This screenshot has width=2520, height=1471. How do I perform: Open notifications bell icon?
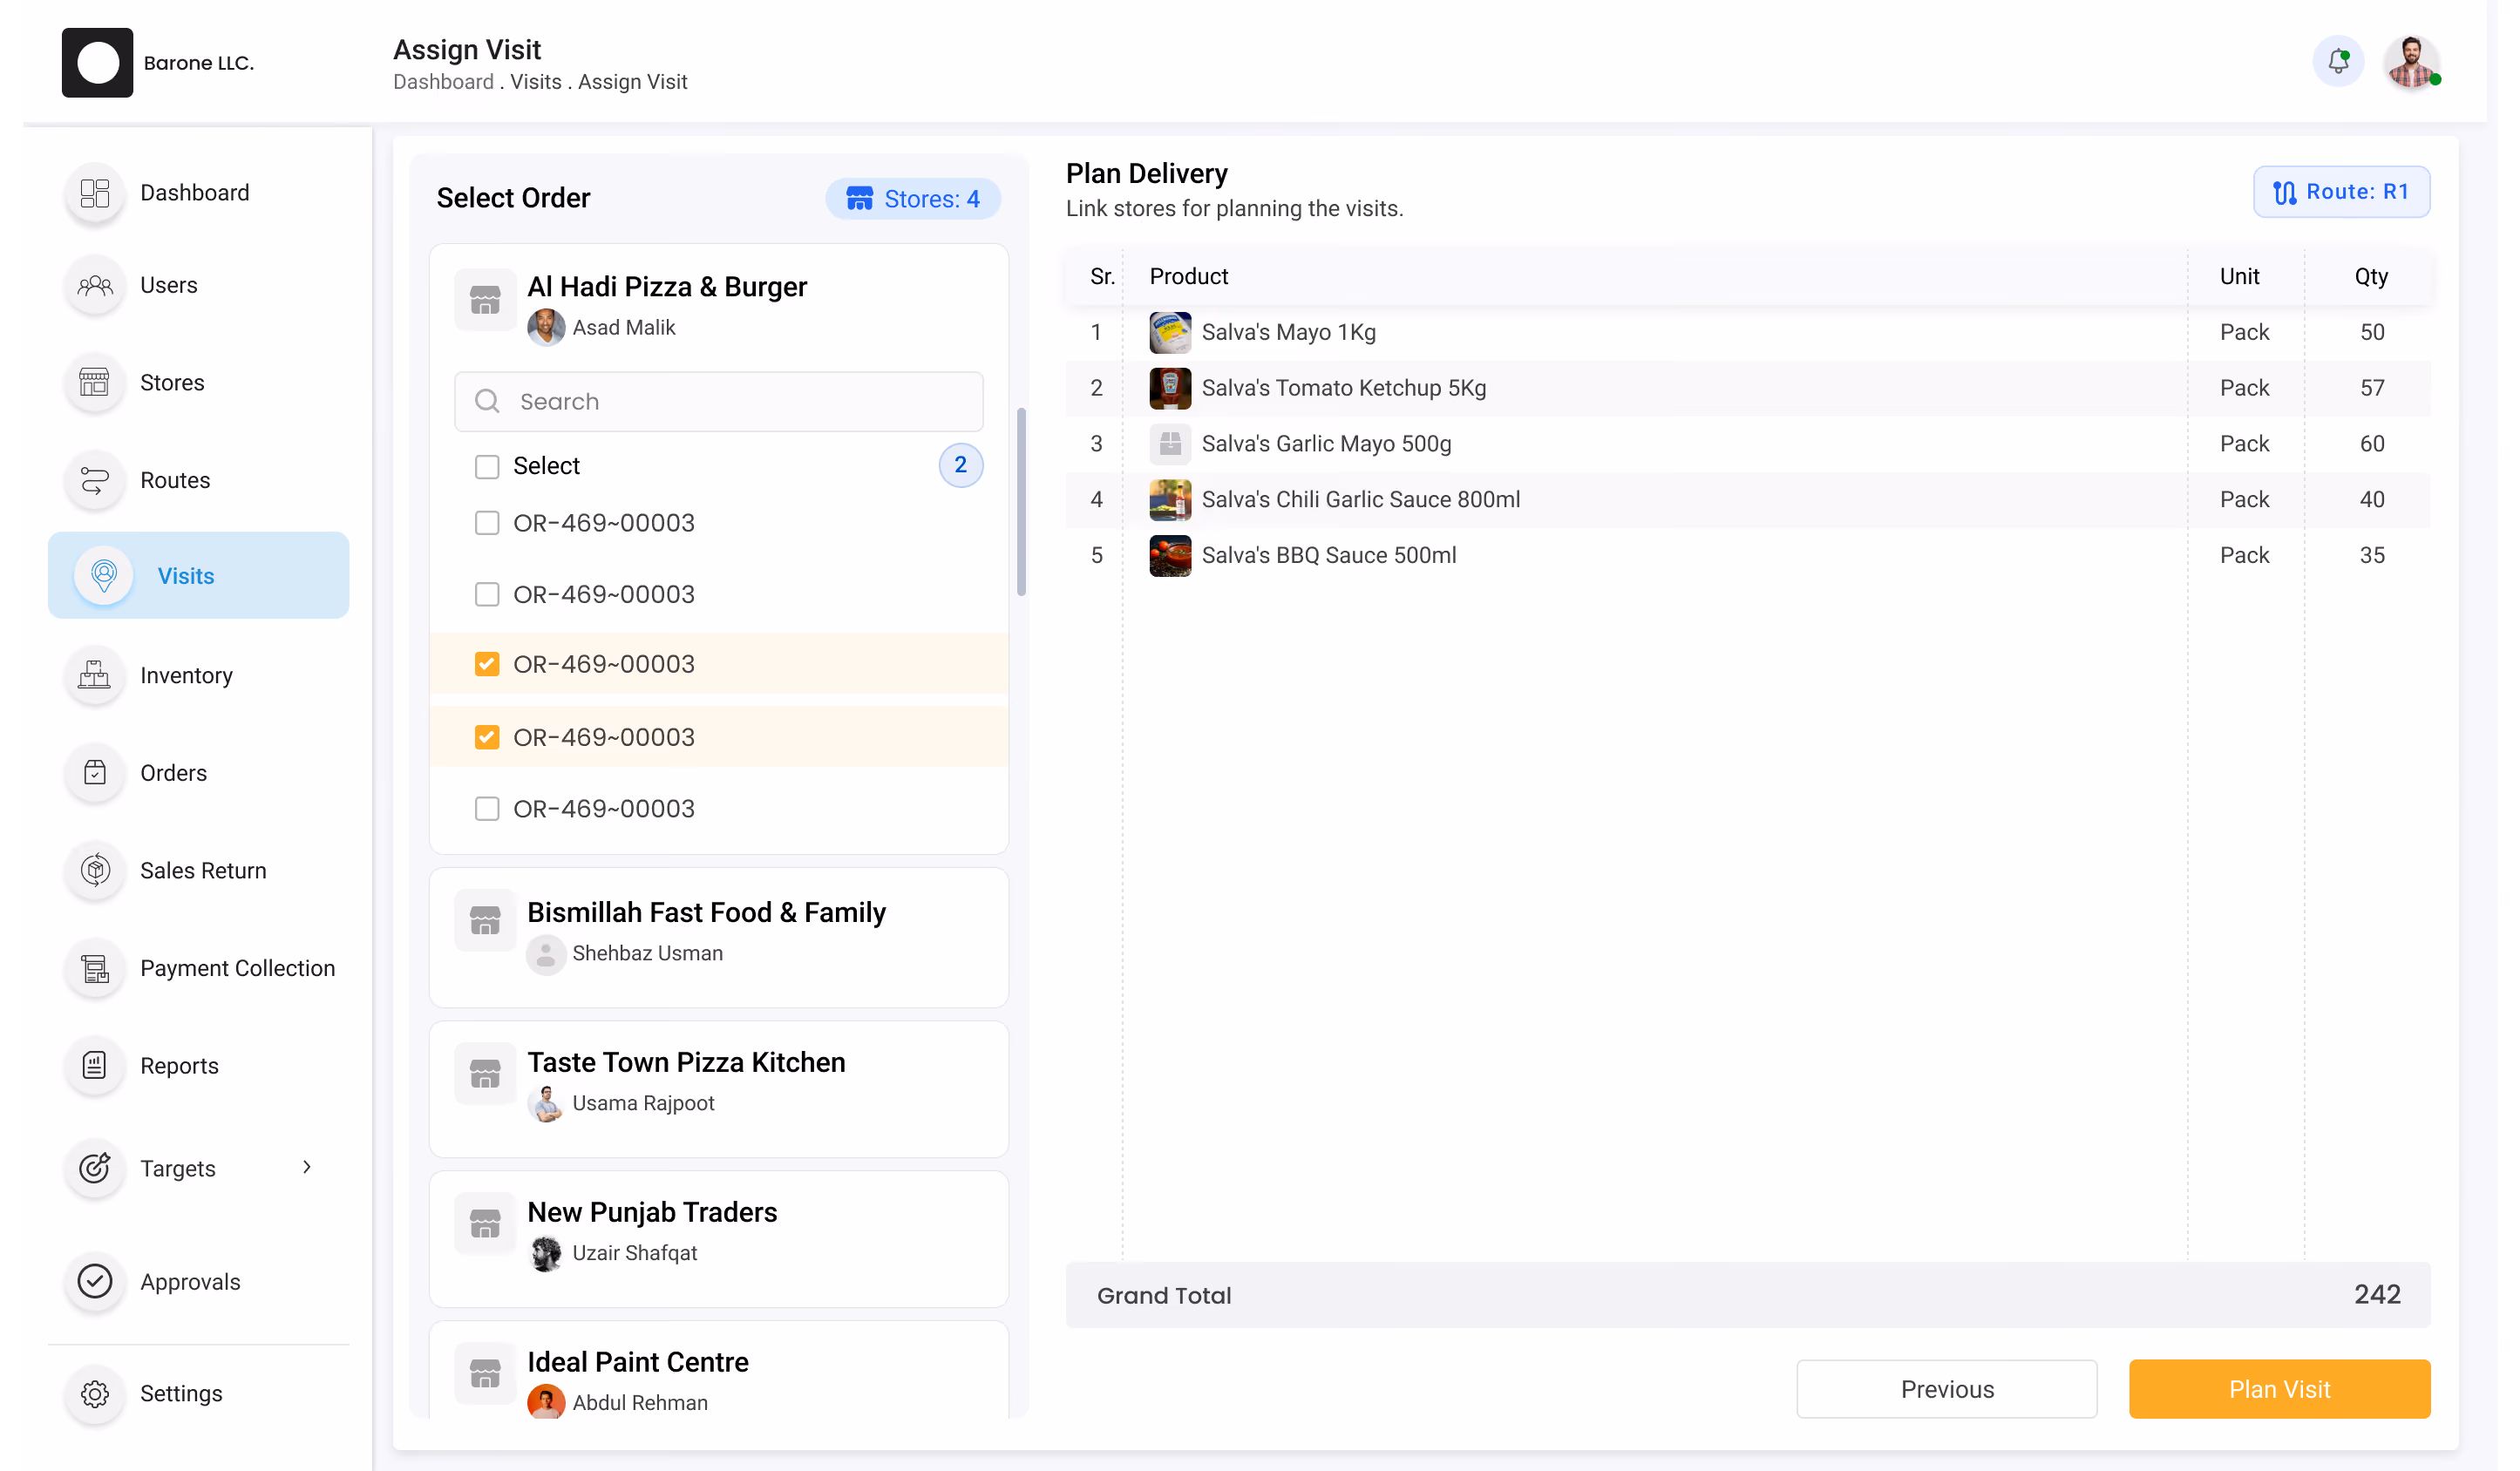coord(2338,62)
